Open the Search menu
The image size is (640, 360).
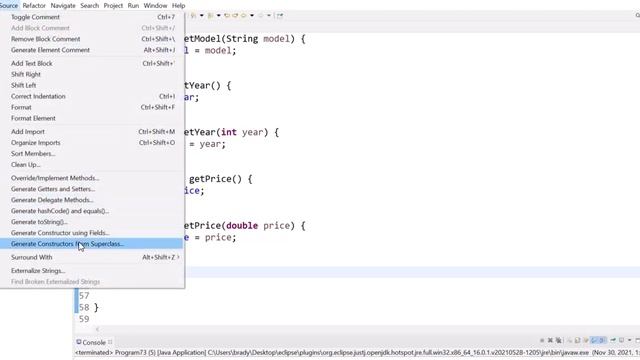click(x=89, y=6)
